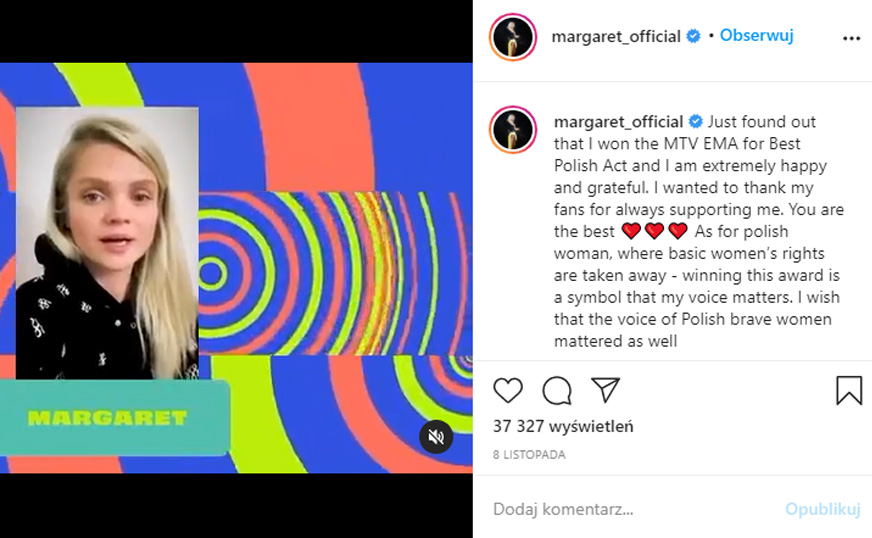Save the post with the bookmark icon
This screenshot has width=872, height=538.
pyautogui.click(x=849, y=390)
